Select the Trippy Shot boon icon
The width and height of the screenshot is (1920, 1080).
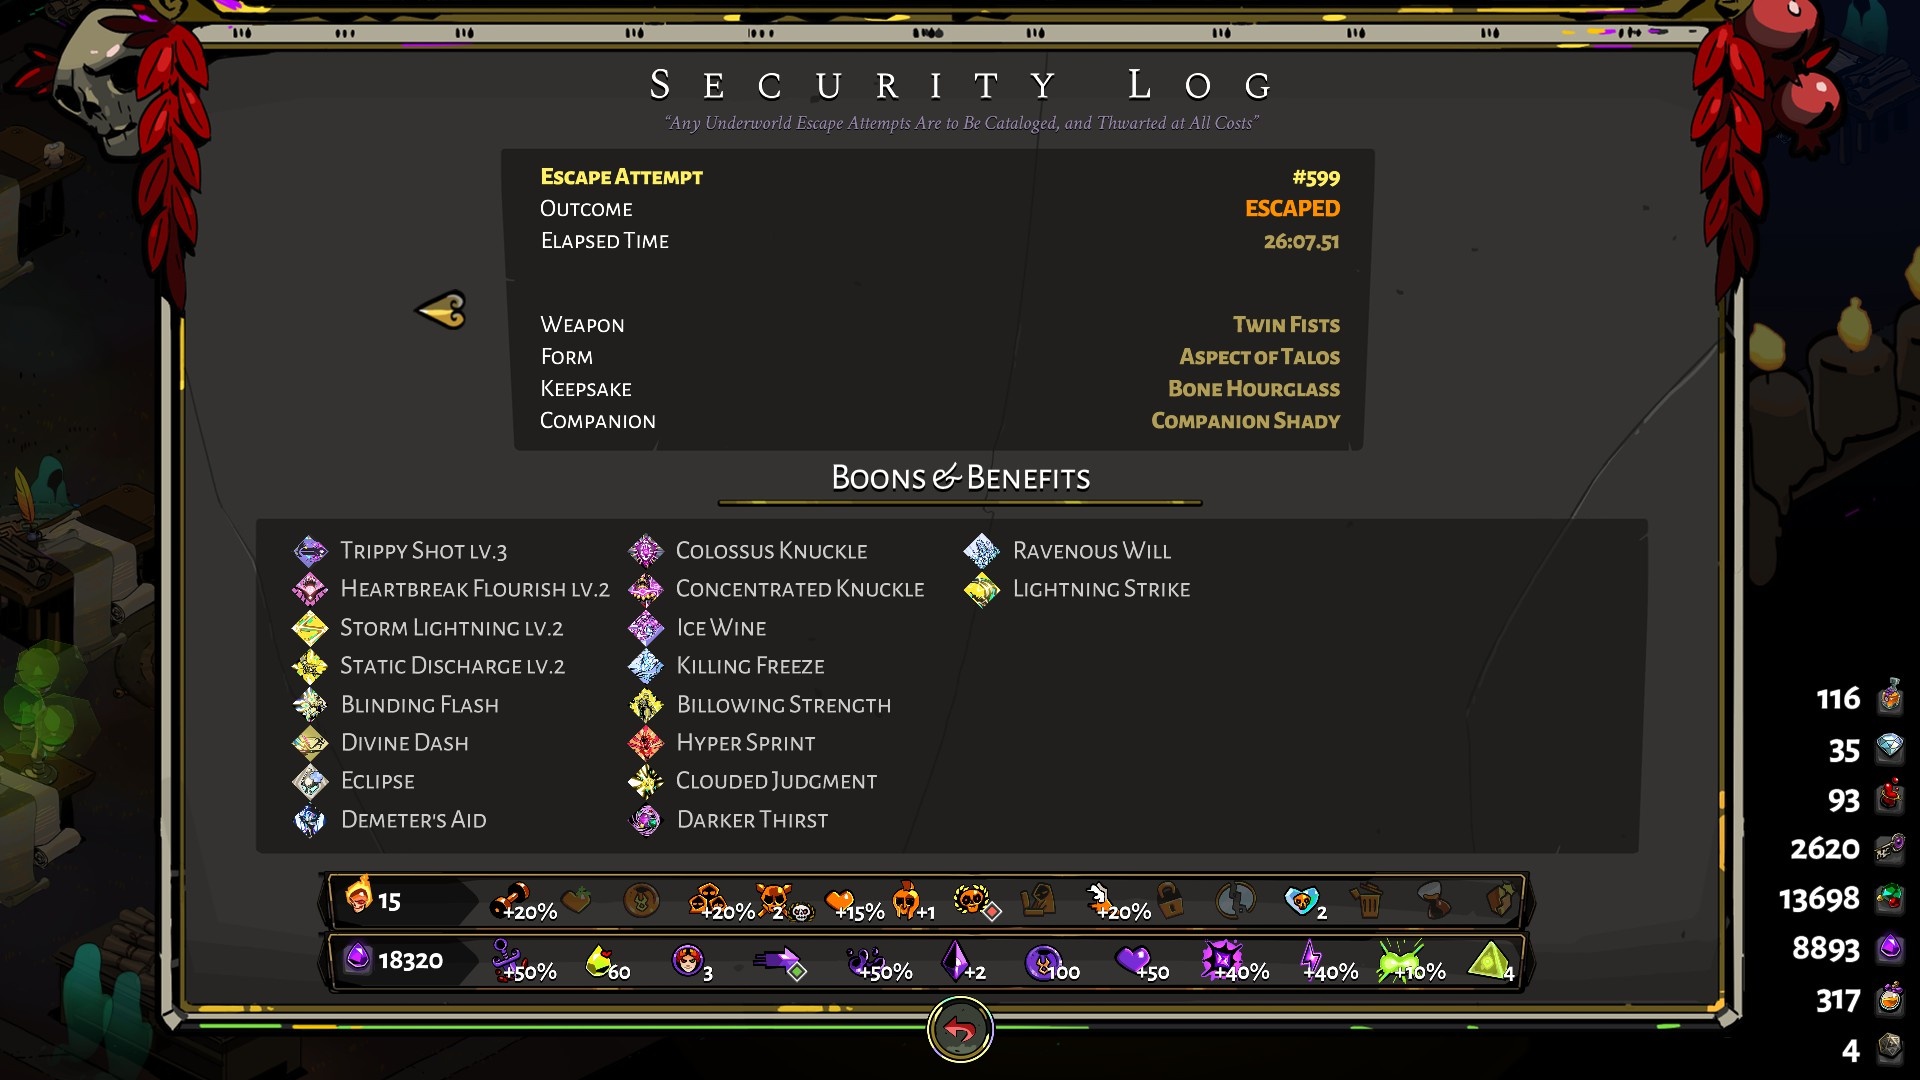click(x=310, y=551)
